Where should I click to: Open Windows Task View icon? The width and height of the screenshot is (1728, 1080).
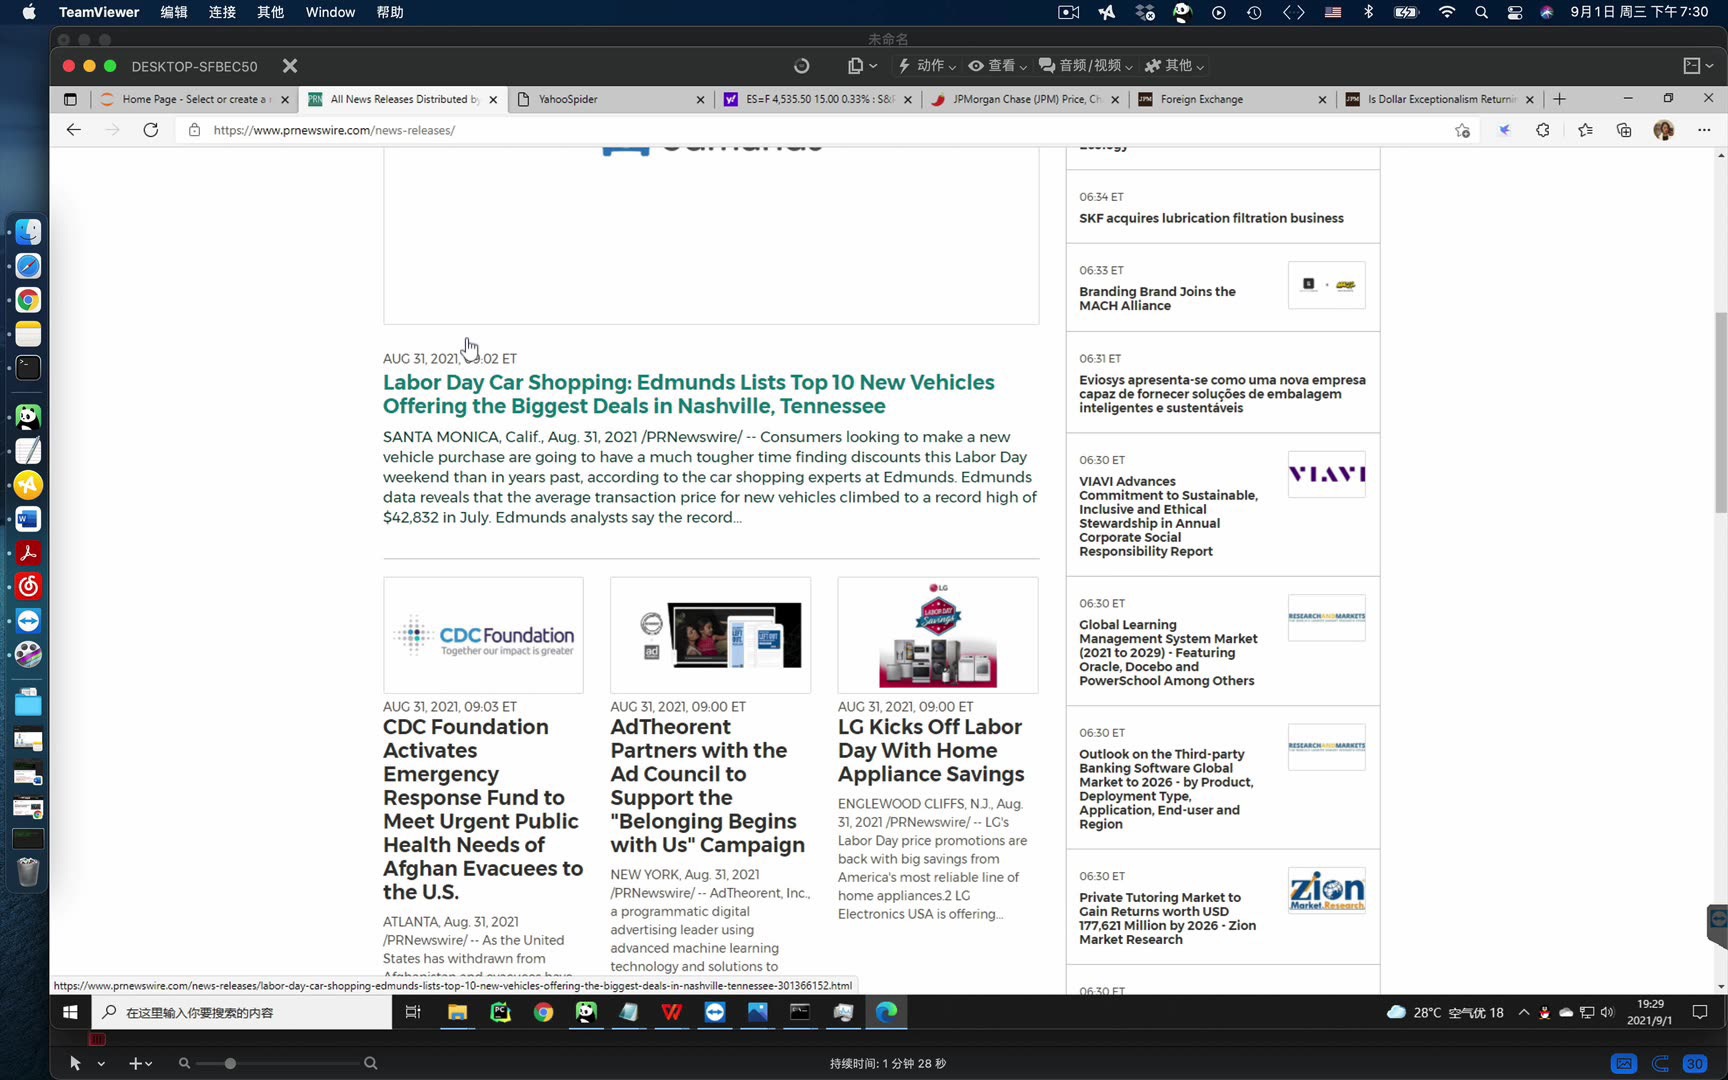(x=413, y=1012)
